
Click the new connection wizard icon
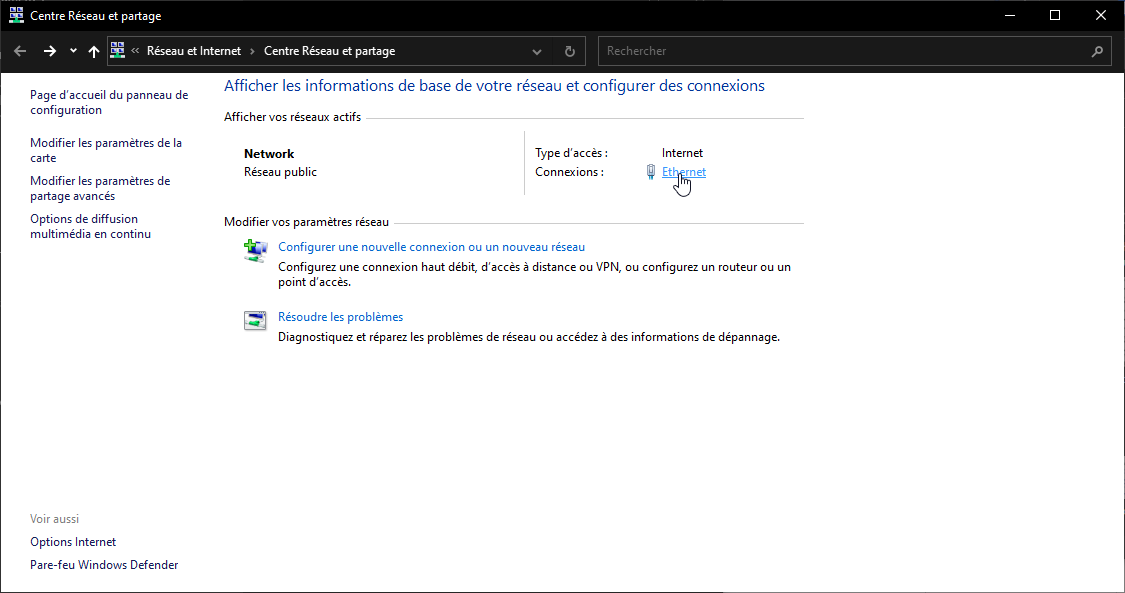[256, 250]
